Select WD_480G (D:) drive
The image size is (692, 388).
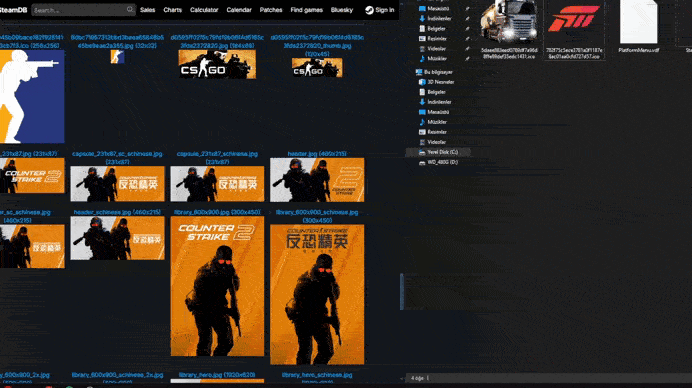(438, 162)
